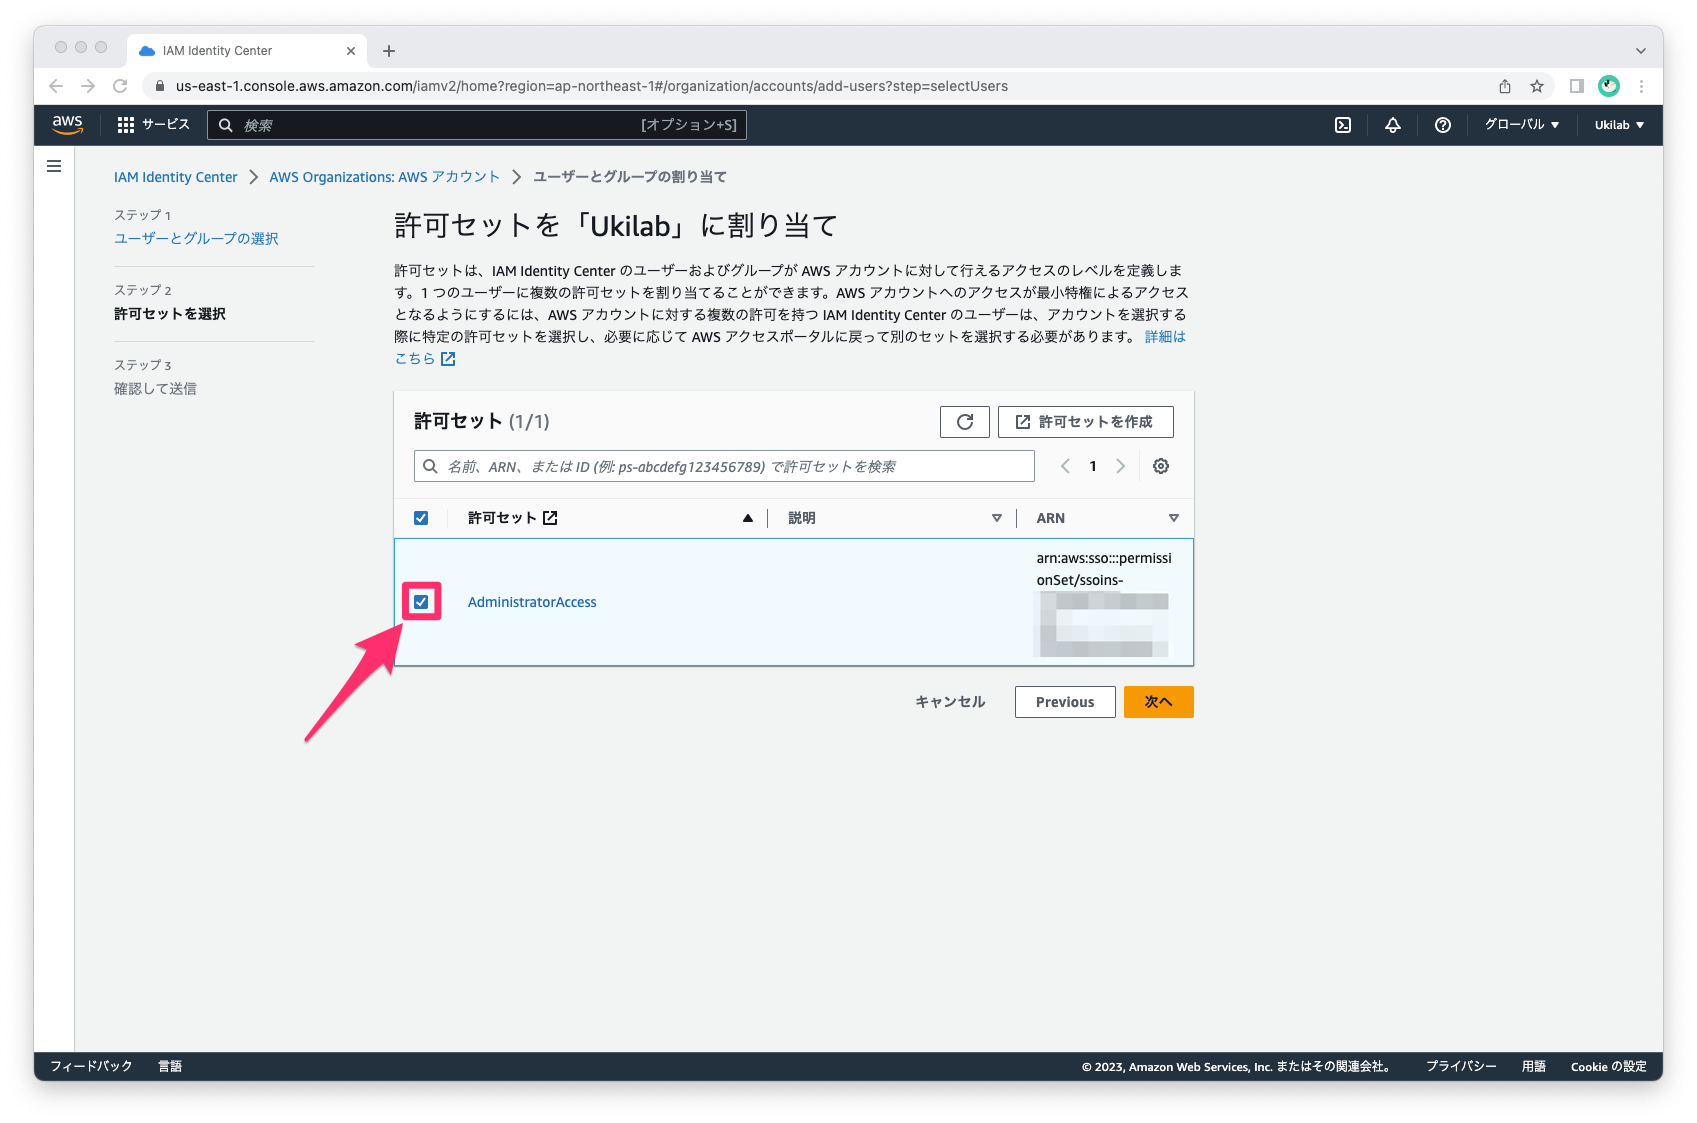Click the browser address bar URL
The width and height of the screenshot is (1697, 1123).
591,86
